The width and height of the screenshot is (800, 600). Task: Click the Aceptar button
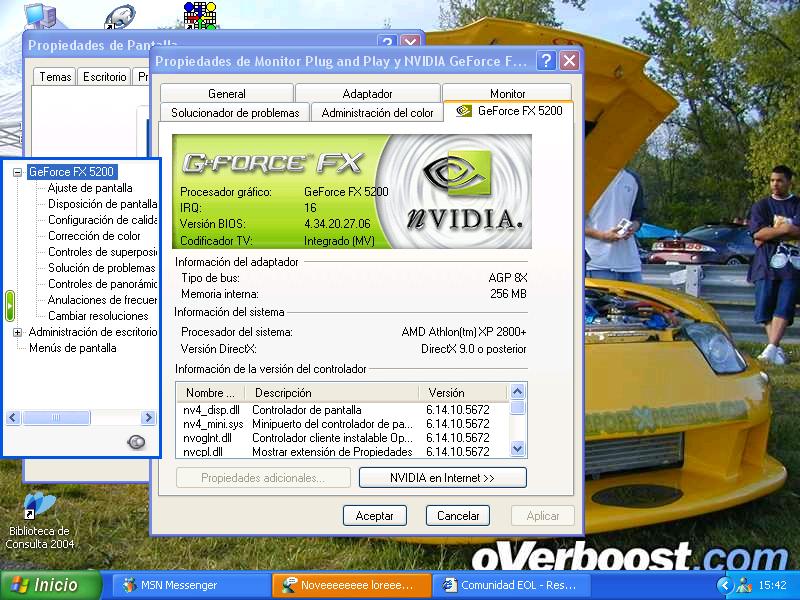pyautogui.click(x=374, y=516)
